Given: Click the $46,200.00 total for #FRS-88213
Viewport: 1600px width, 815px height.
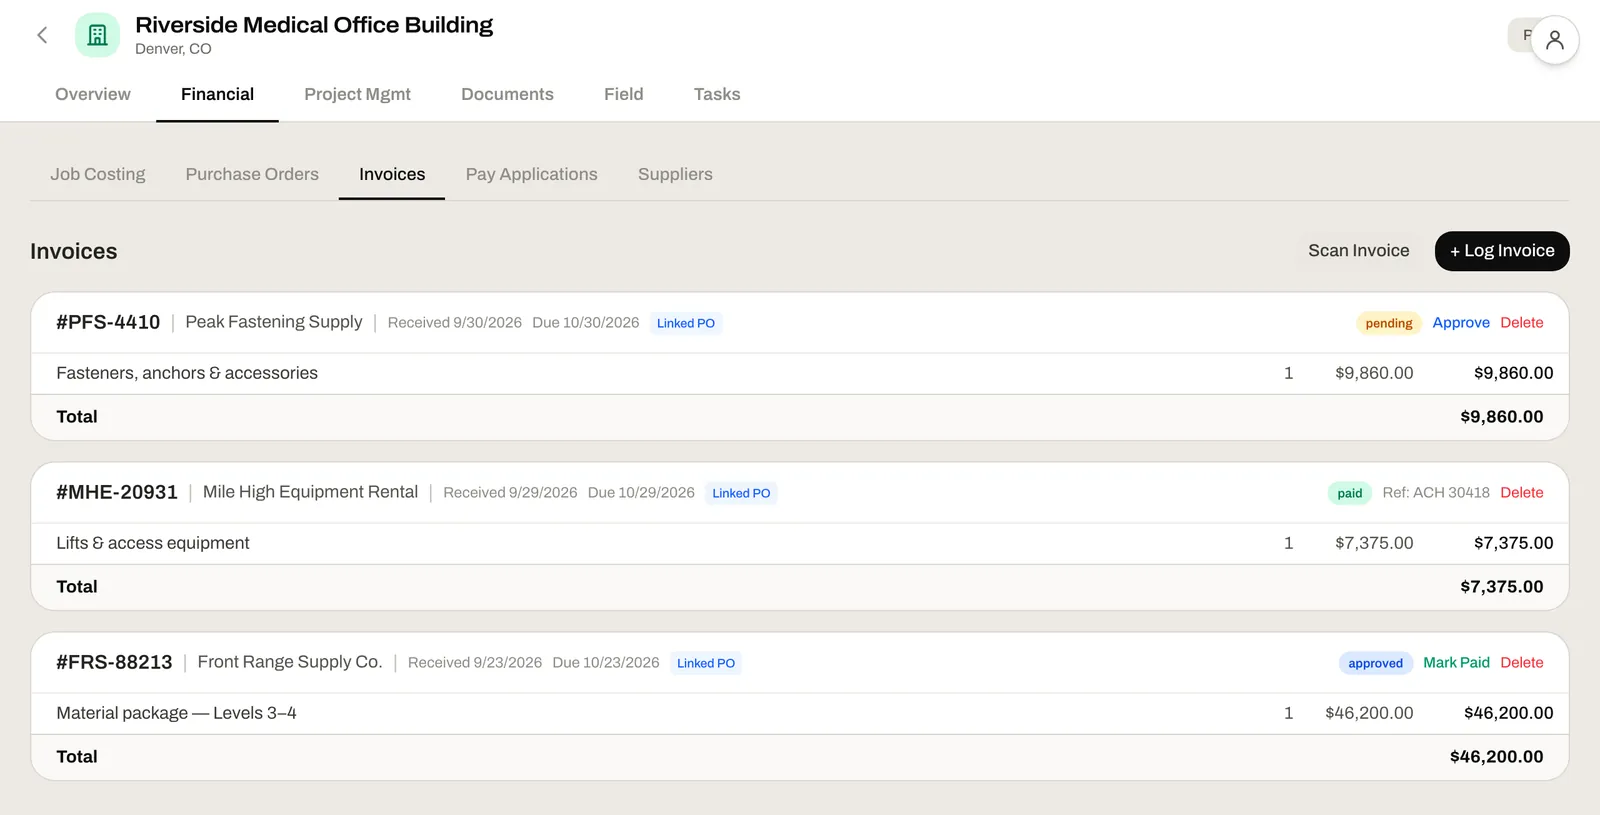Looking at the screenshot, I should coord(1496,757).
